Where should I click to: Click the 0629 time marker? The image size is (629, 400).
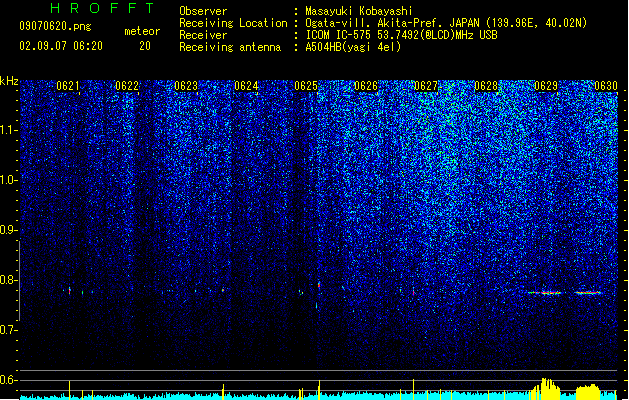[x=546, y=86]
